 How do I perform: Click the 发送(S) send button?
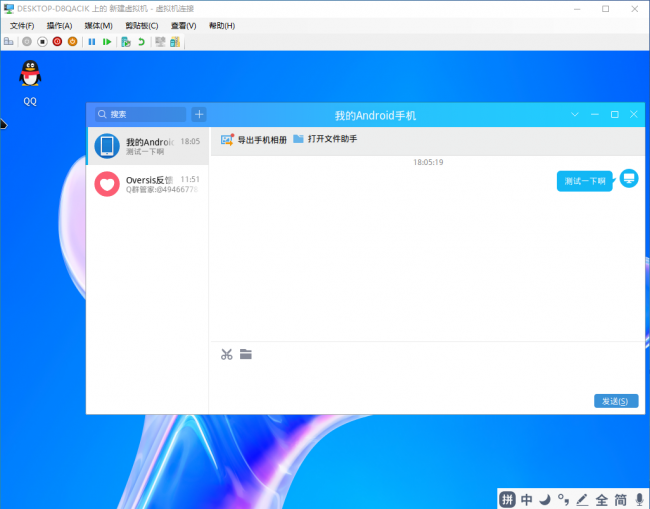(616, 401)
